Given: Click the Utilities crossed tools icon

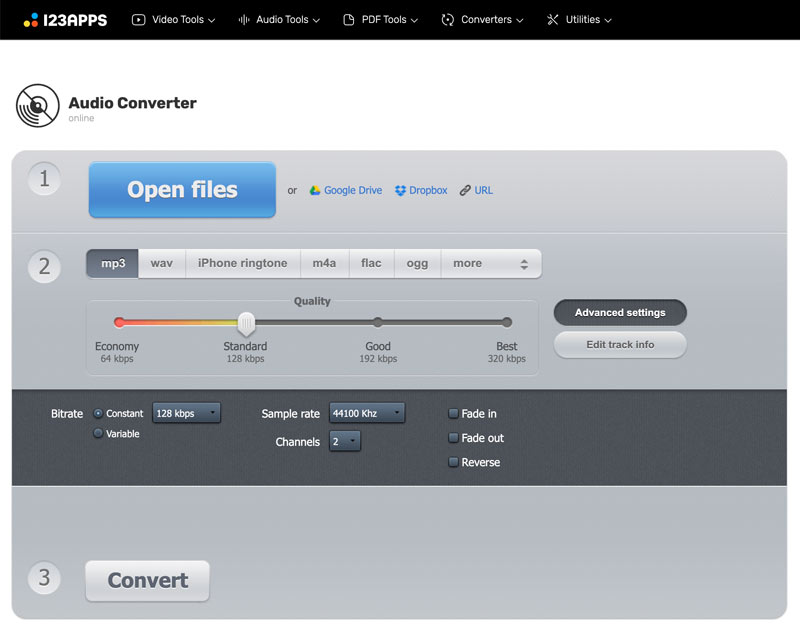Looking at the screenshot, I should tap(553, 20).
